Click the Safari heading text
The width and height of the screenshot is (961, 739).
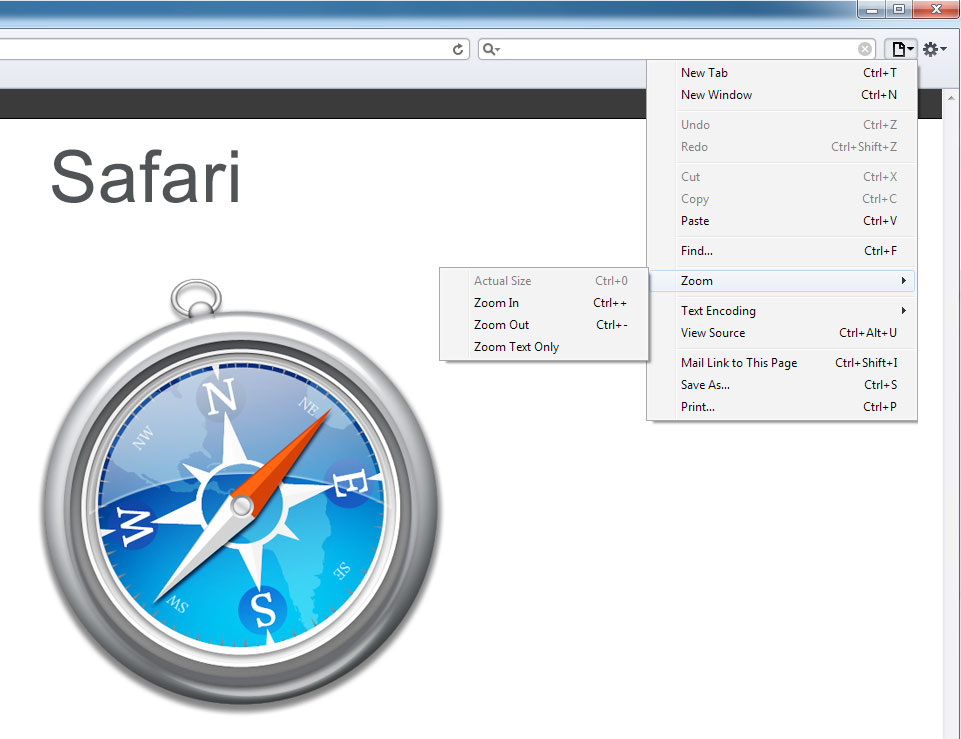(x=146, y=177)
